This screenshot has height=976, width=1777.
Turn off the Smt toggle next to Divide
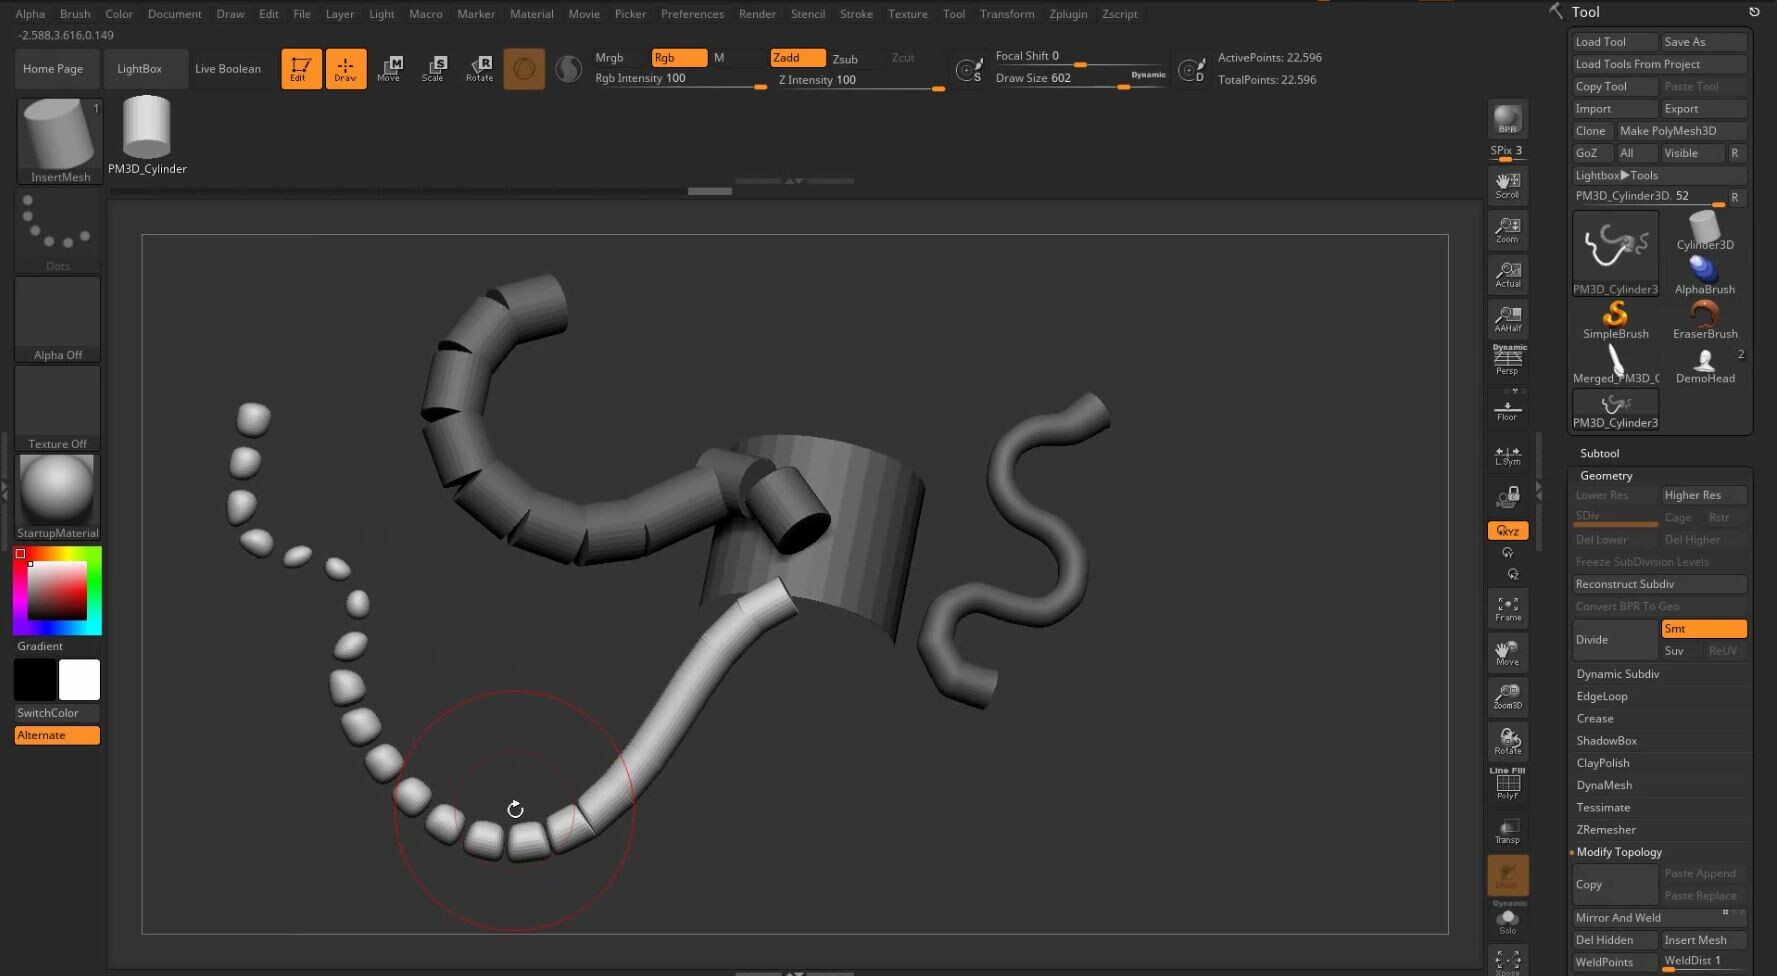click(1703, 628)
